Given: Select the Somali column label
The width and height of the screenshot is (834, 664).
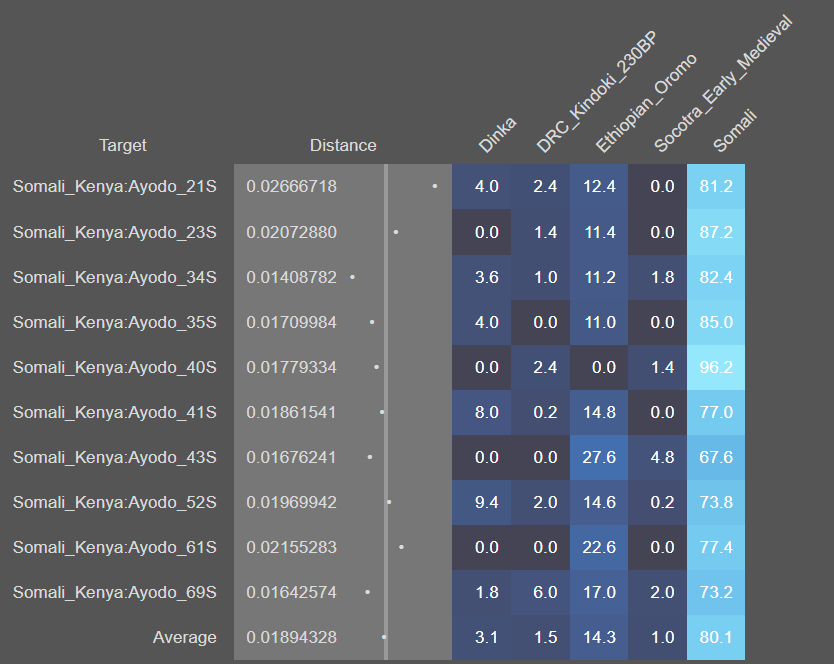Looking at the screenshot, I should coord(734,130).
